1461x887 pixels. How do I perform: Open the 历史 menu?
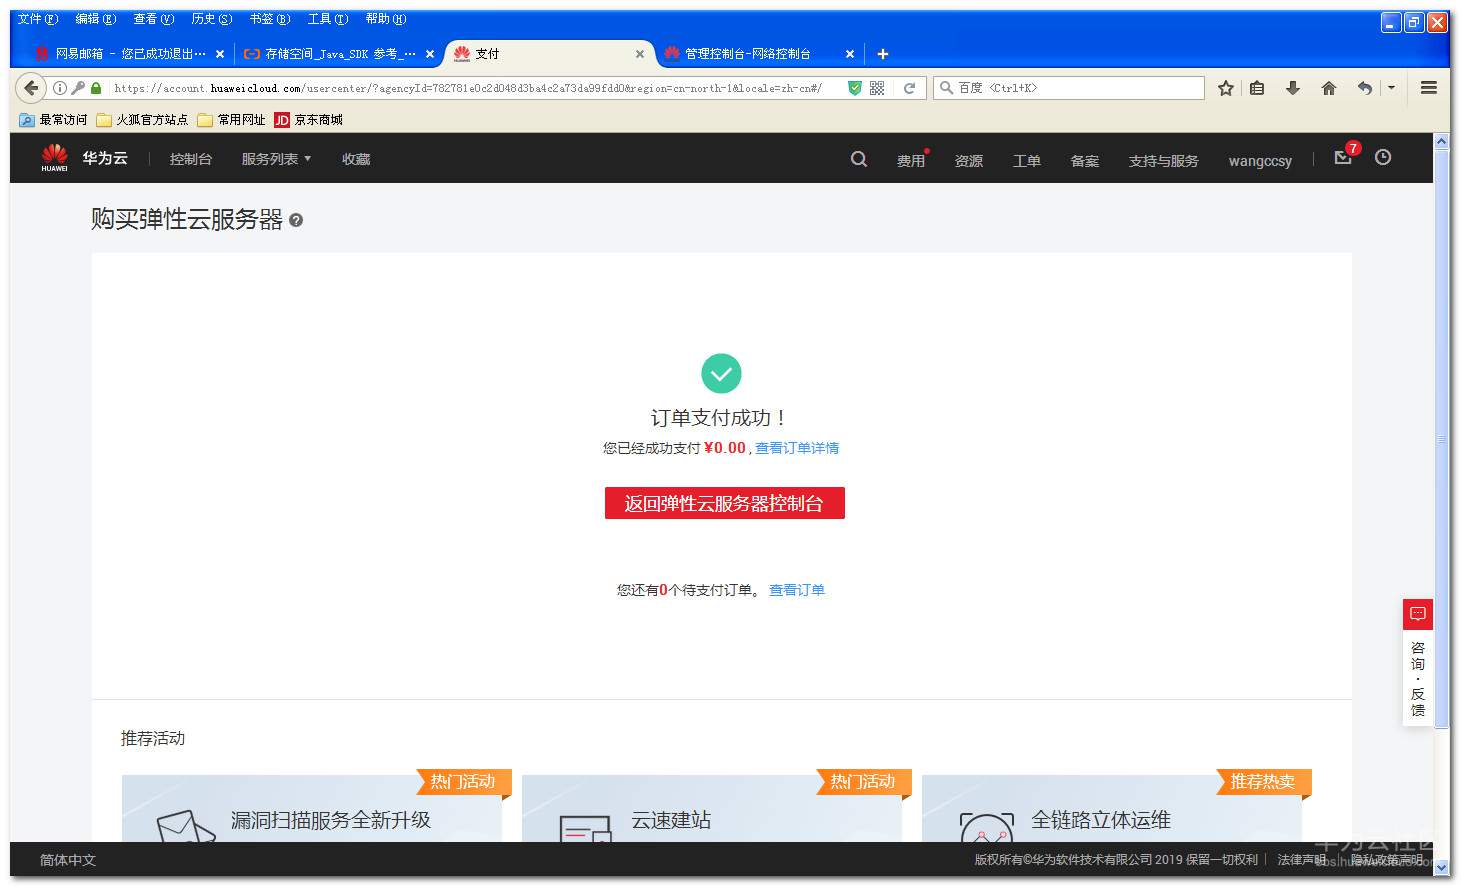(x=212, y=19)
